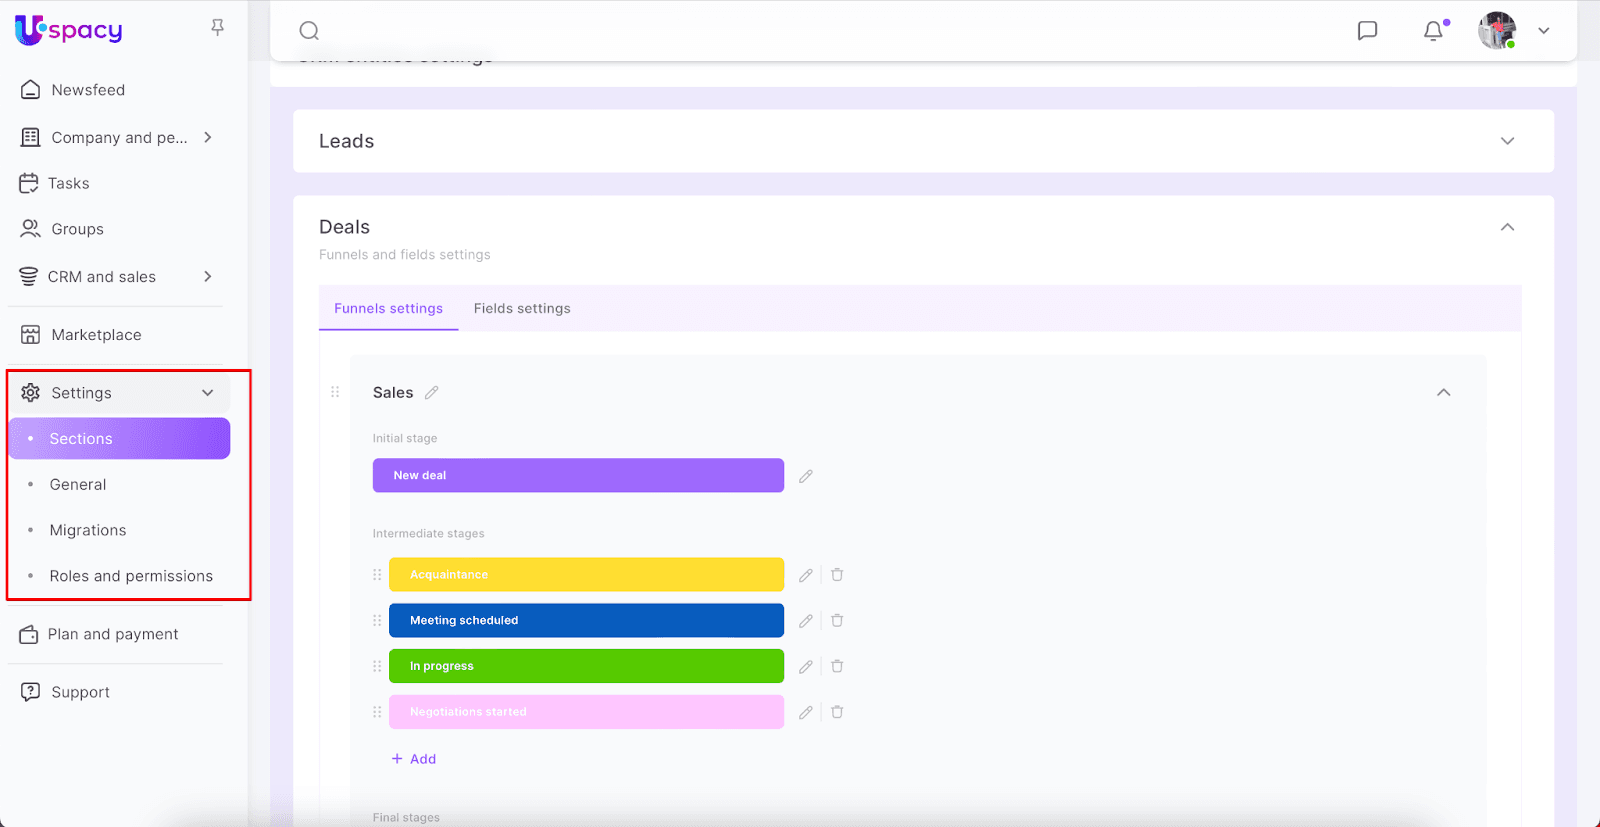Expand the Leads section
This screenshot has width=1600, height=827.
click(1507, 141)
